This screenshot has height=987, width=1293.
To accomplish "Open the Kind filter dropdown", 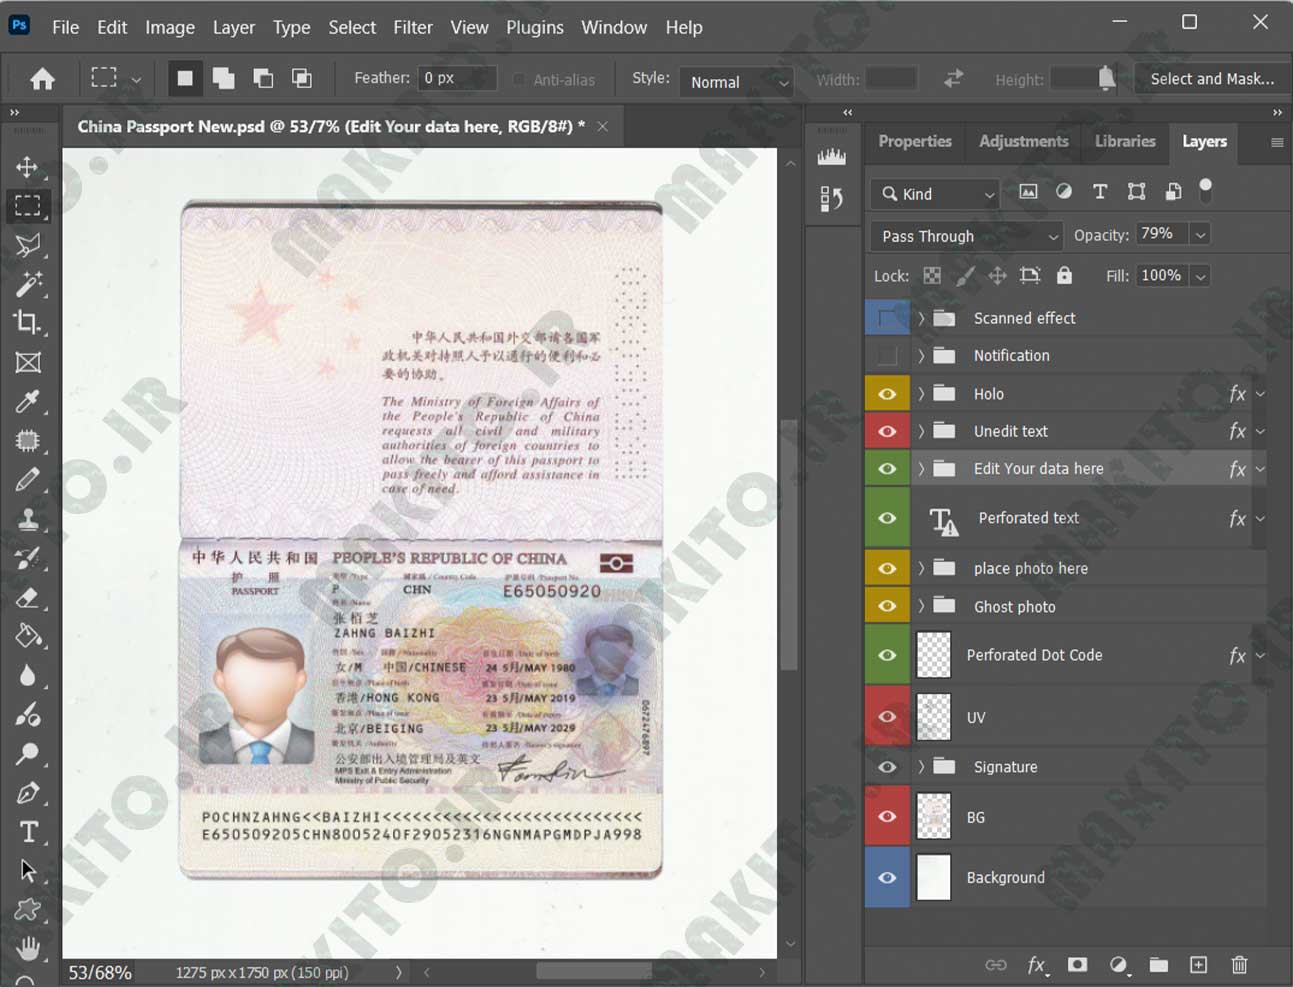I will 935,194.
